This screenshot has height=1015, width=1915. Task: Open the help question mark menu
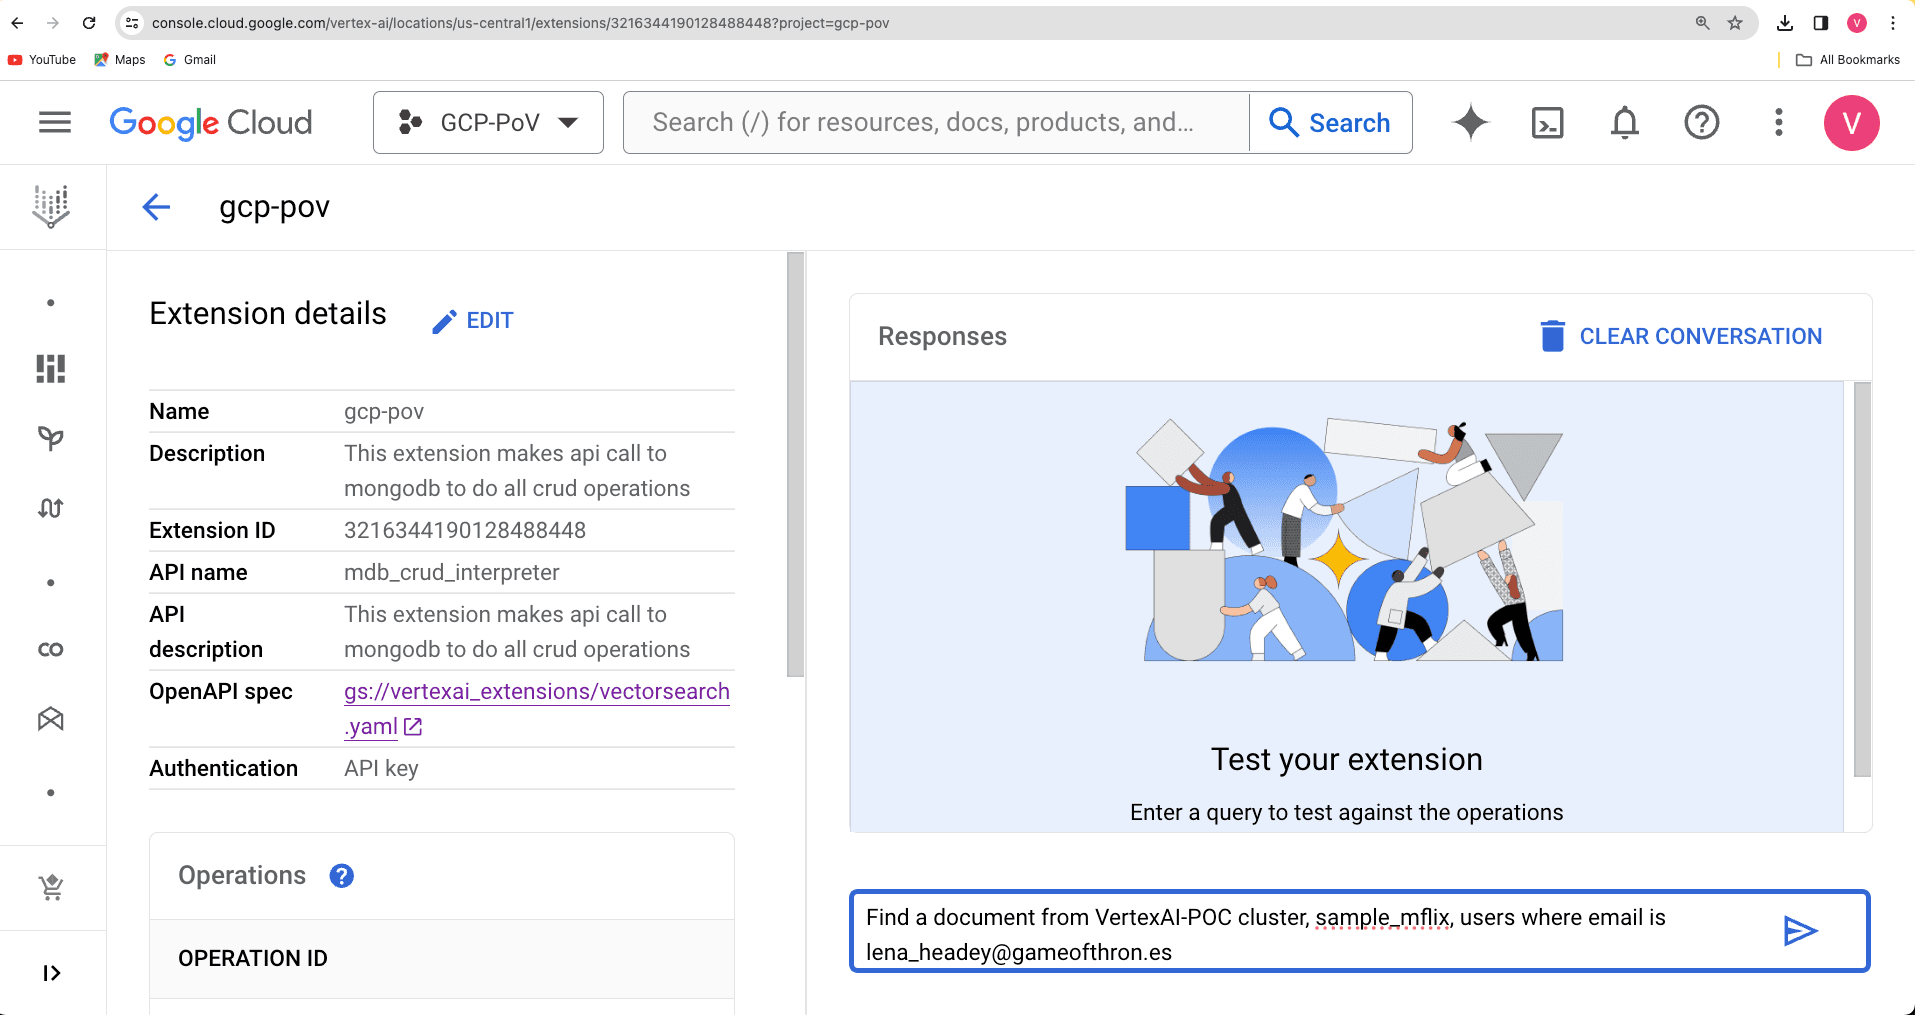click(1701, 122)
